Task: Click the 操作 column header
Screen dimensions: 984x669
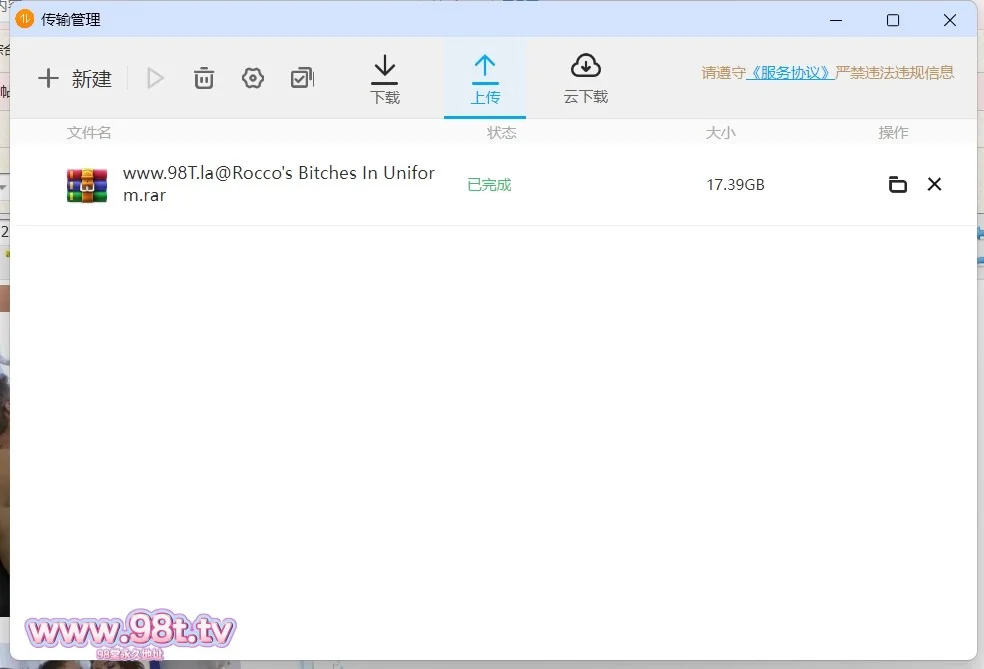Action: tap(893, 132)
